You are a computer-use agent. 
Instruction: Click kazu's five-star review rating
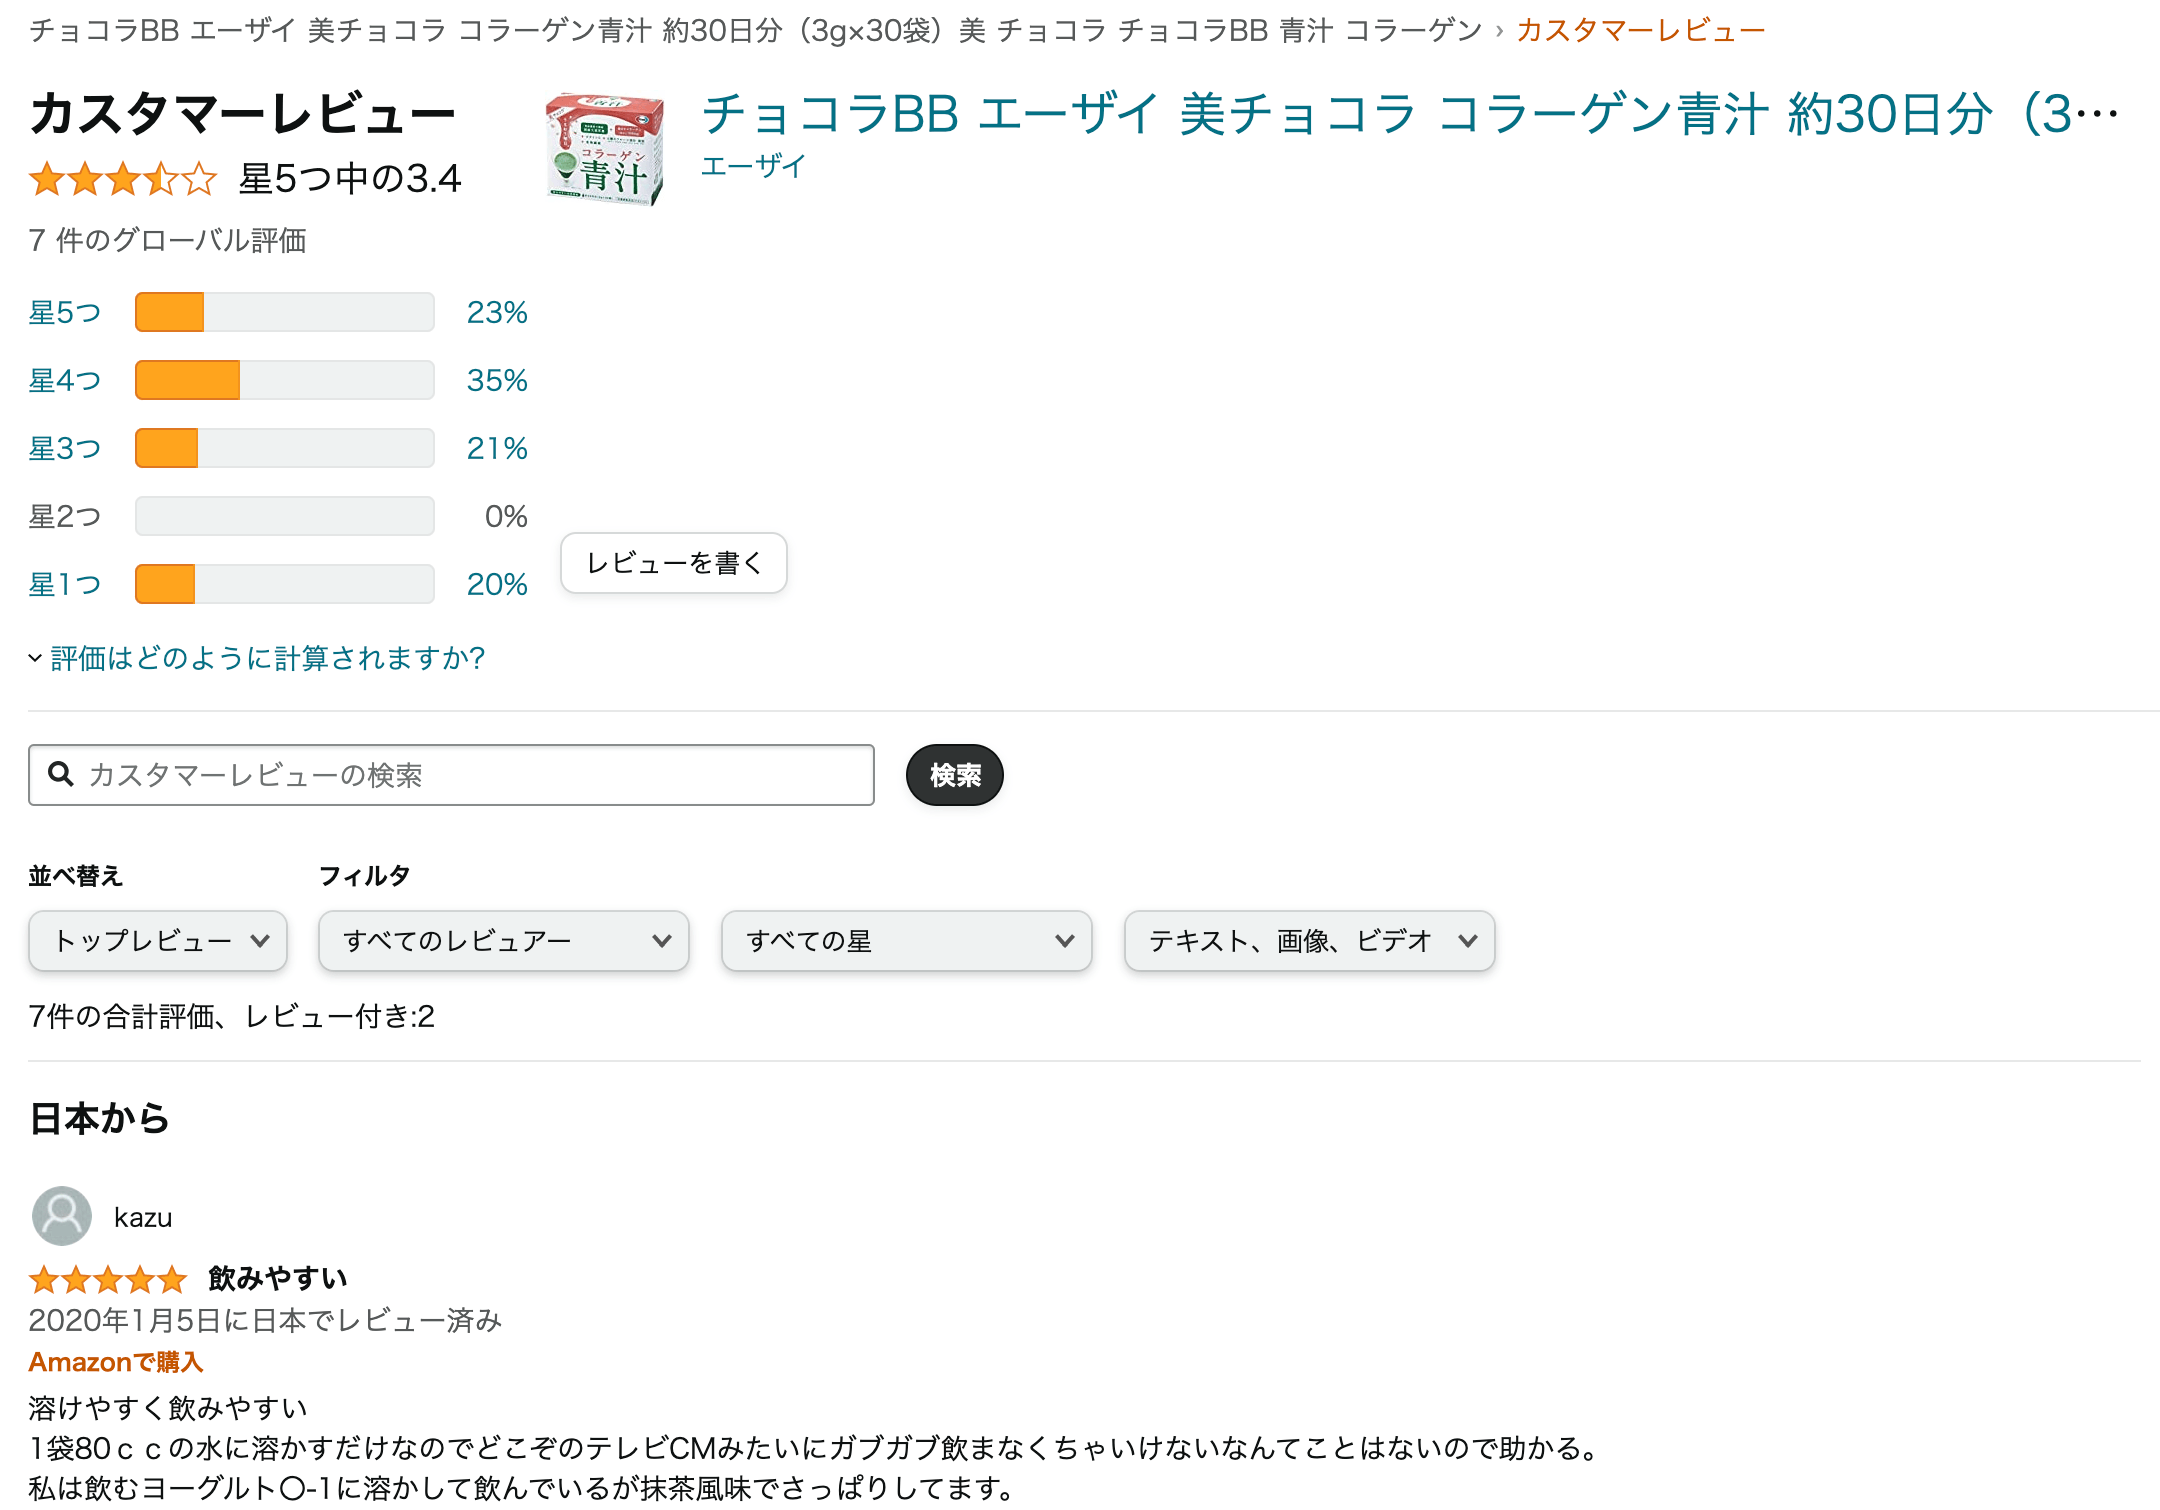point(108,1279)
